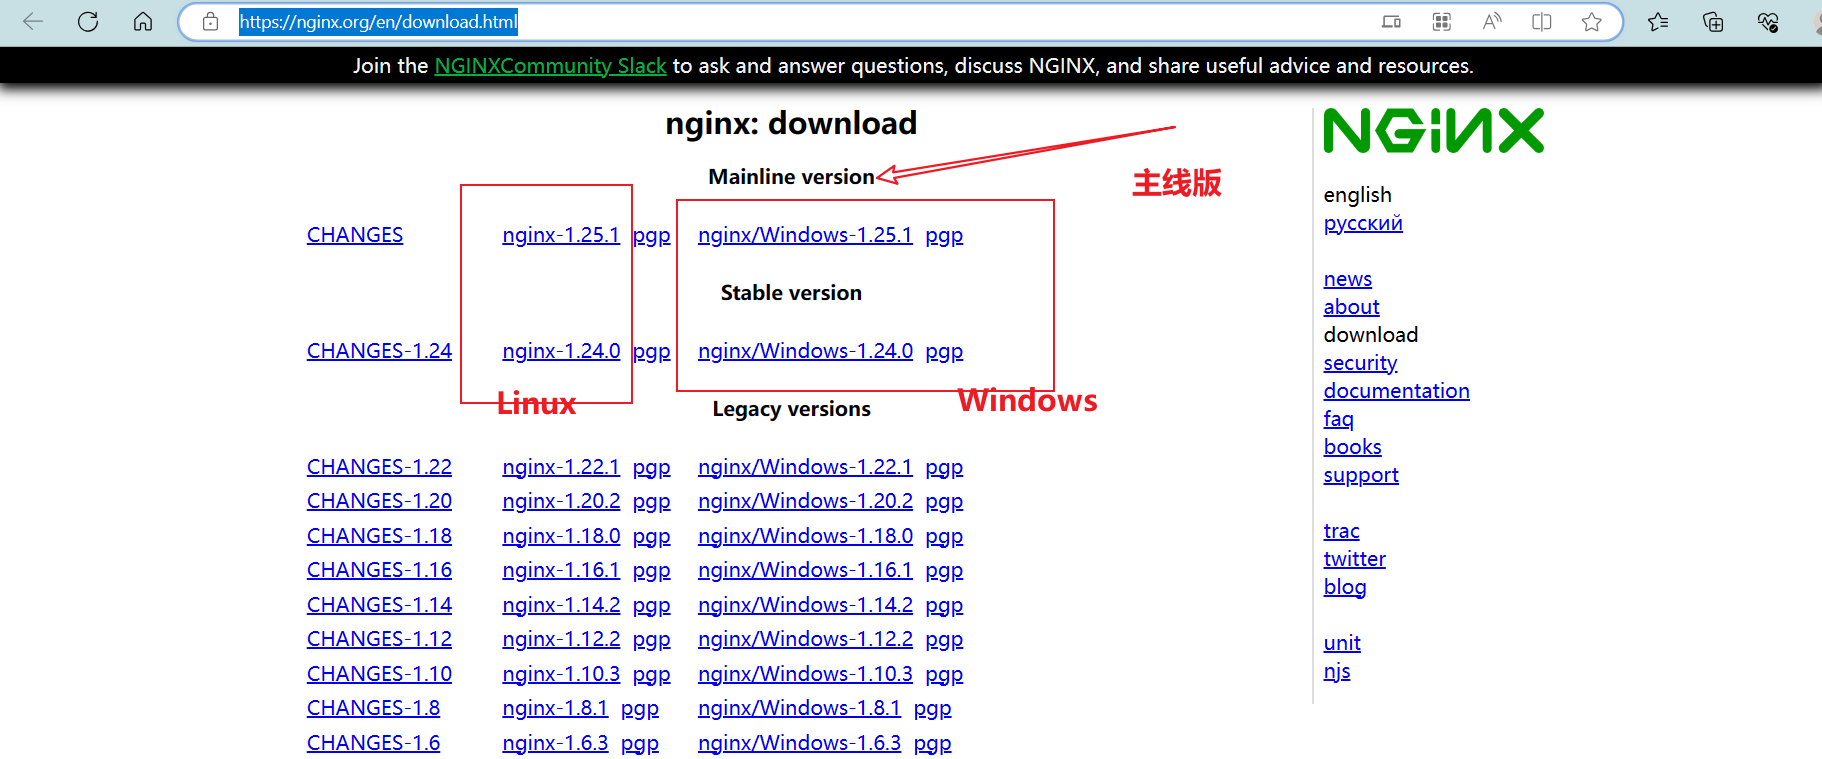The height and width of the screenshot is (759, 1822).
Task: Switch language to русский
Action: point(1363,223)
